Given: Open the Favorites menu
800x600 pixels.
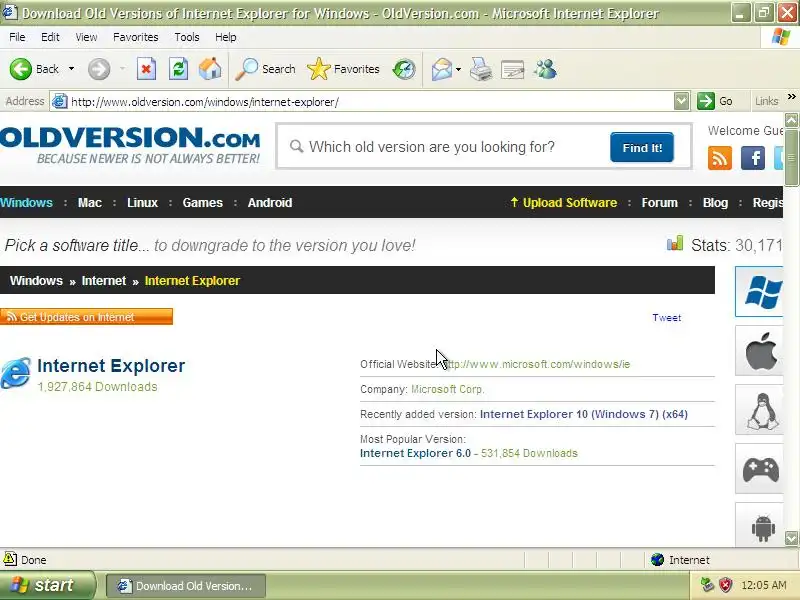Looking at the screenshot, I should pyautogui.click(x=136, y=37).
